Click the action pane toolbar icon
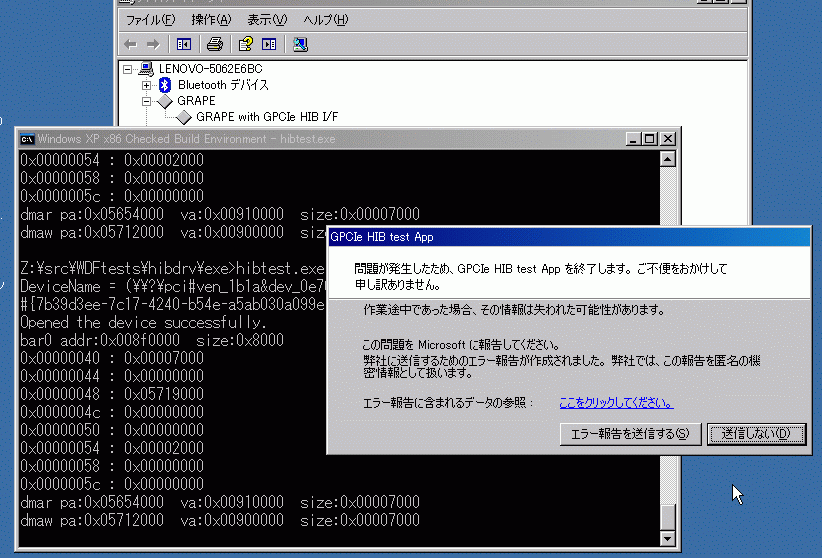 point(269,45)
